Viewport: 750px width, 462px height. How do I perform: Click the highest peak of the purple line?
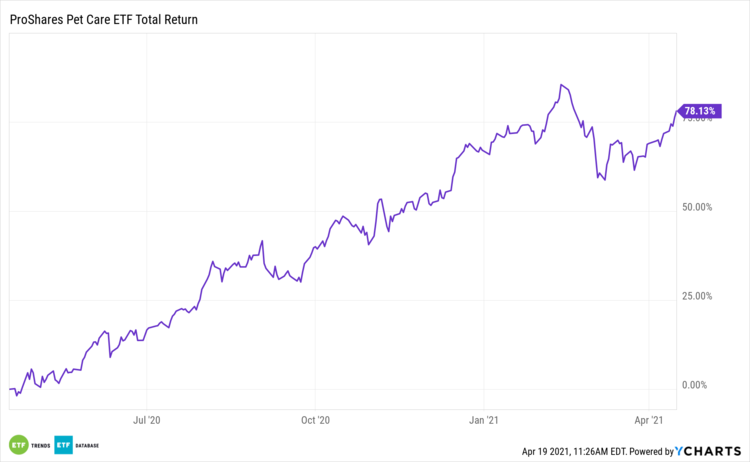coord(562,85)
